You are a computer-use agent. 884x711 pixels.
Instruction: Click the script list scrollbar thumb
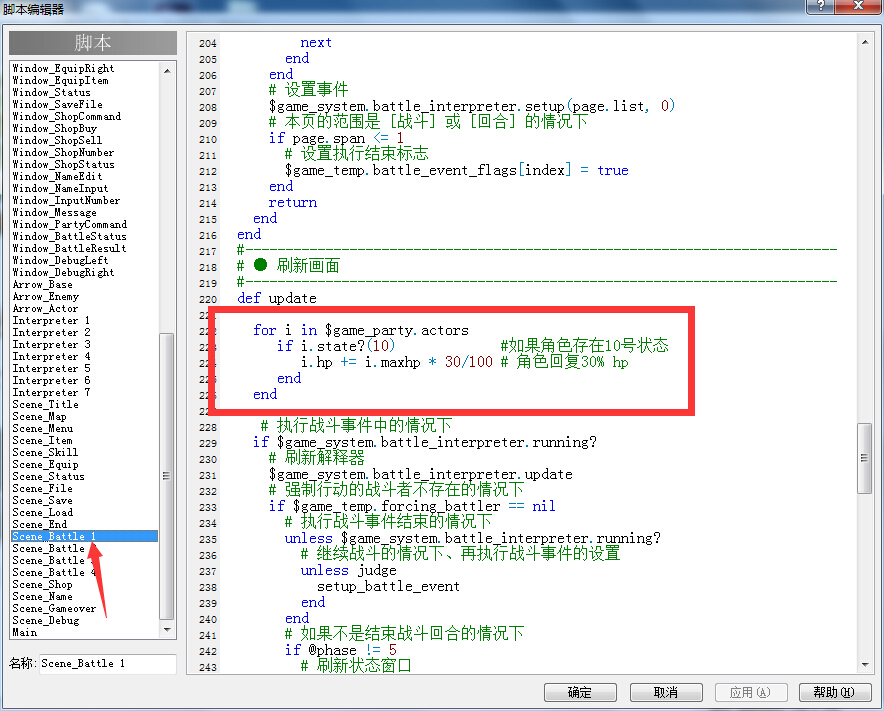point(167,476)
